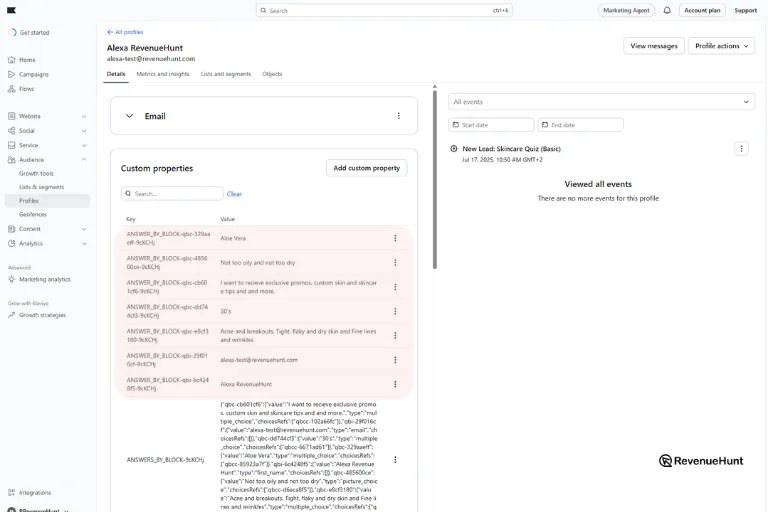This screenshot has height=512, width=768.
Task: Click the details panel vertical scrollbar
Action: click(x=434, y=179)
